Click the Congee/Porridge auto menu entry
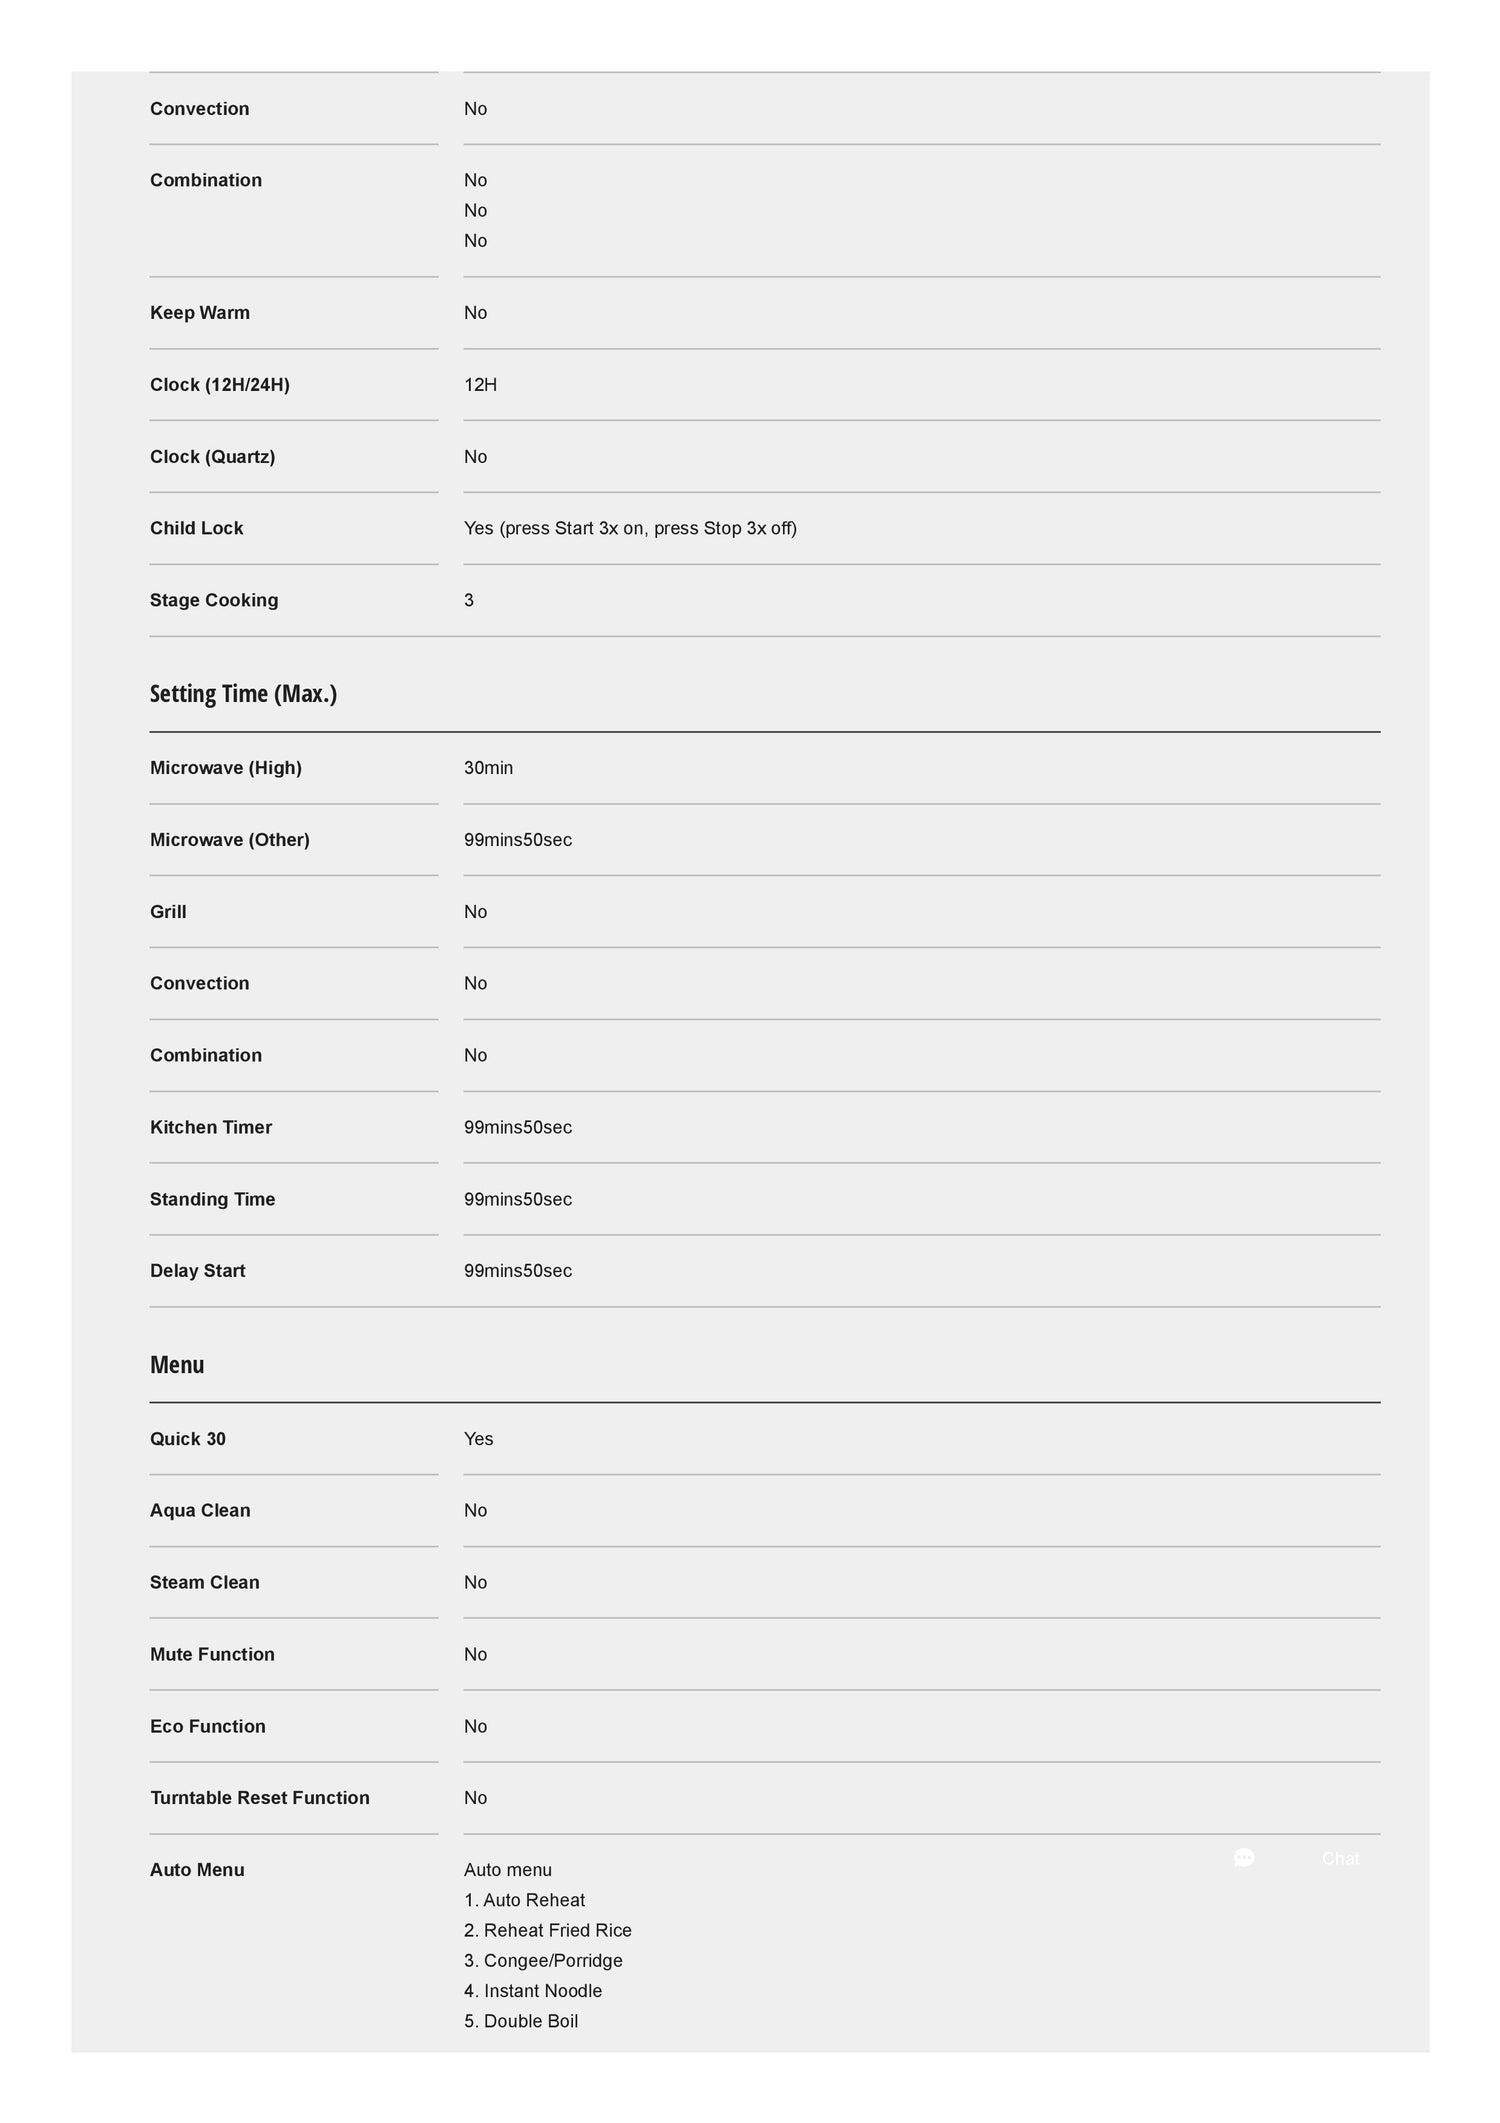Viewport: 1500px width, 2123px height. click(x=543, y=1960)
